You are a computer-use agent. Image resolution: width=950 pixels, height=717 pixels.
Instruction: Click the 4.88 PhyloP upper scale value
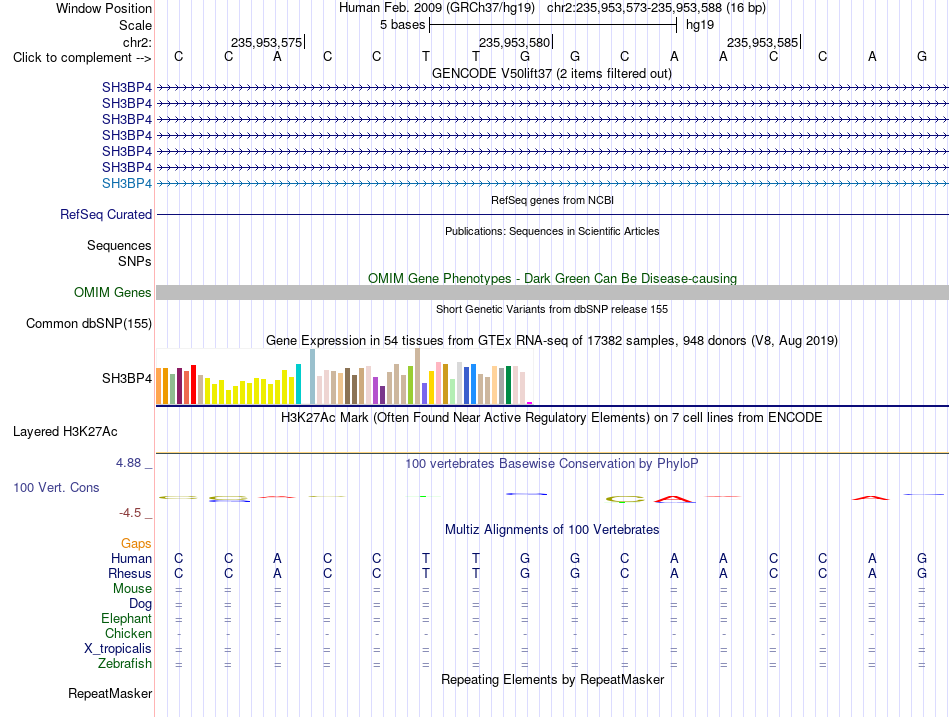pyautogui.click(x=128, y=463)
